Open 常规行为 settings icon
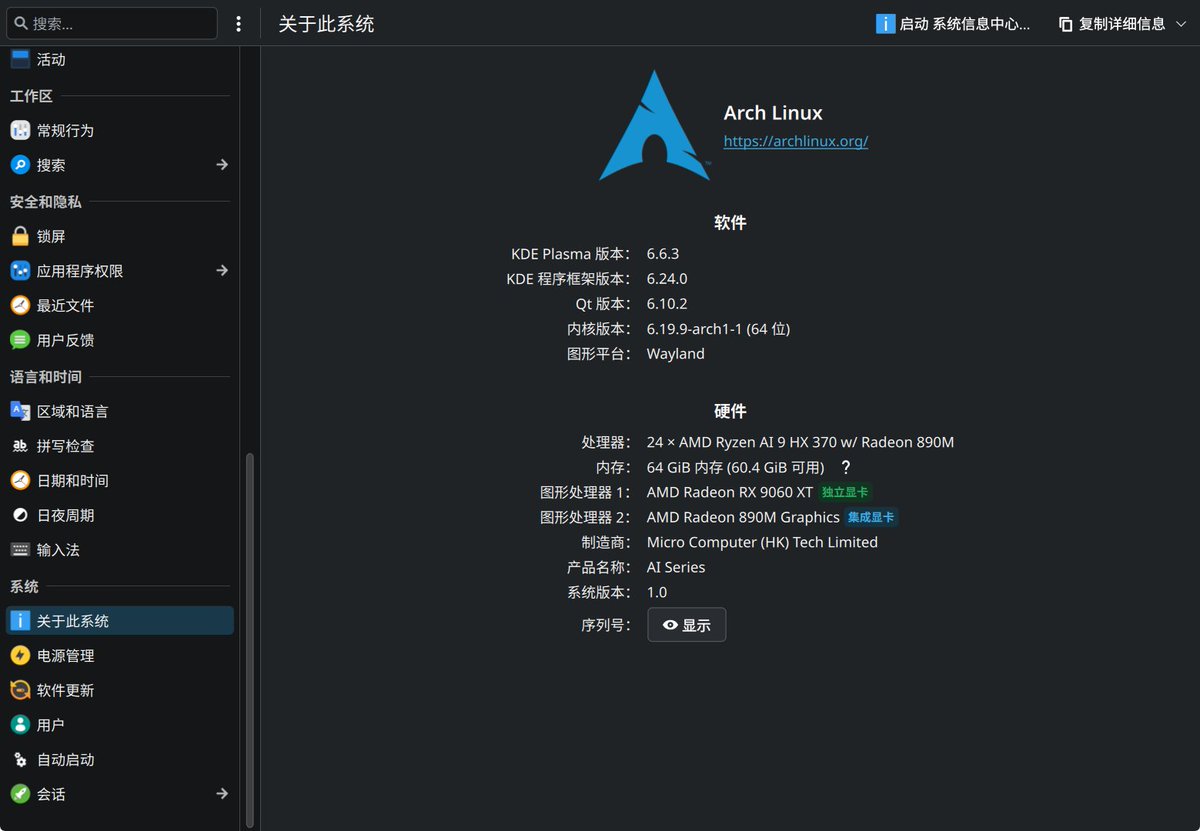1200x831 pixels. (x=20, y=130)
